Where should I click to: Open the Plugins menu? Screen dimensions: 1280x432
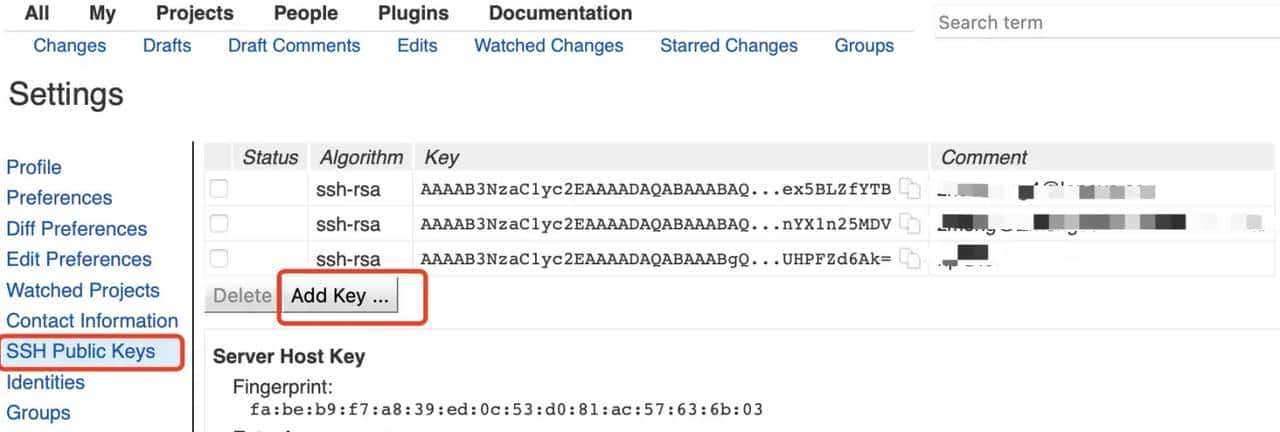(x=413, y=14)
